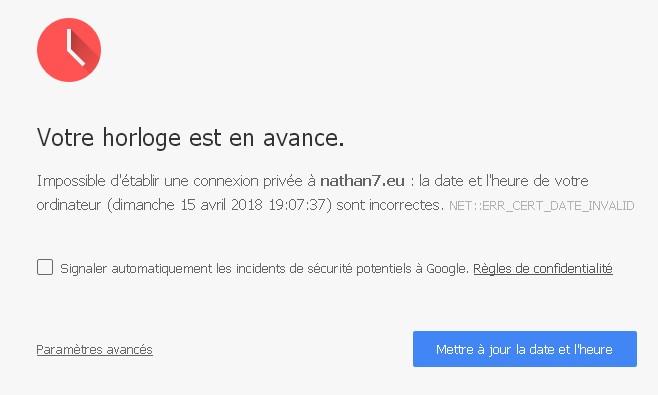Enable automatic security incident reporting checkbox
The image size is (658, 395).
point(45,267)
